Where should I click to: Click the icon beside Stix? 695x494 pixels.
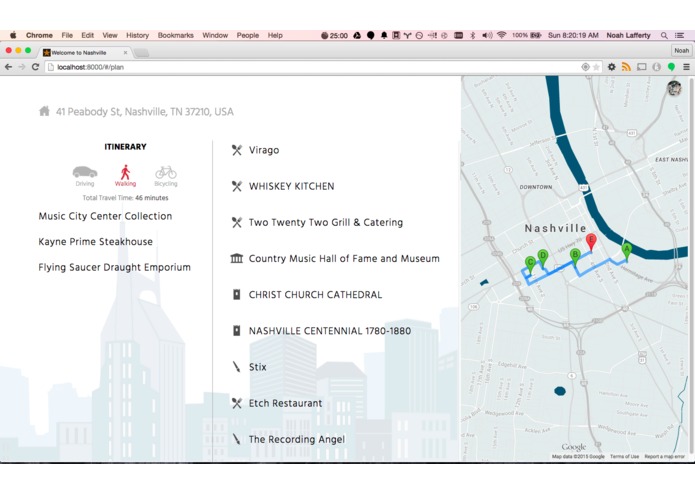click(x=237, y=367)
